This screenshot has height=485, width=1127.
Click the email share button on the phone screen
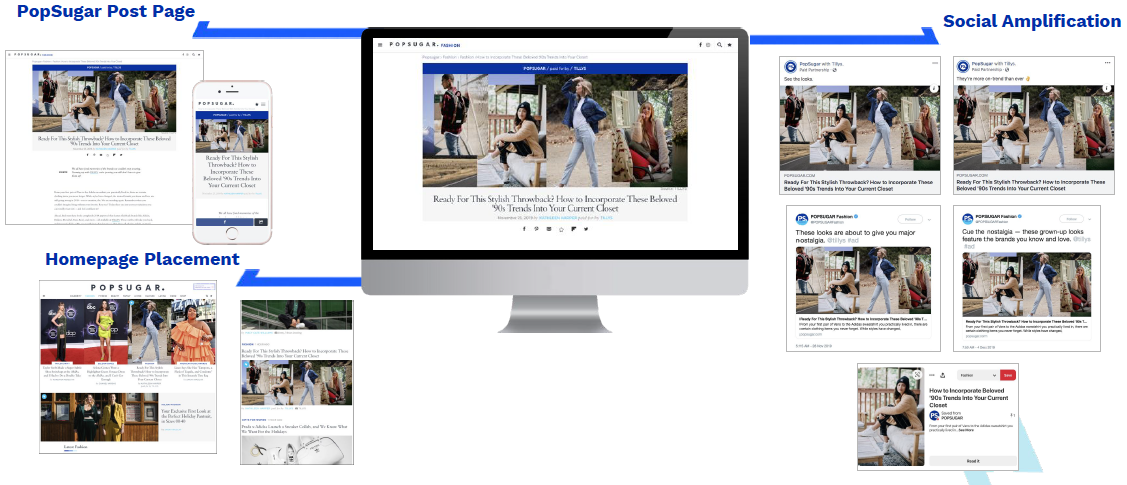pyautogui.click(x=261, y=222)
